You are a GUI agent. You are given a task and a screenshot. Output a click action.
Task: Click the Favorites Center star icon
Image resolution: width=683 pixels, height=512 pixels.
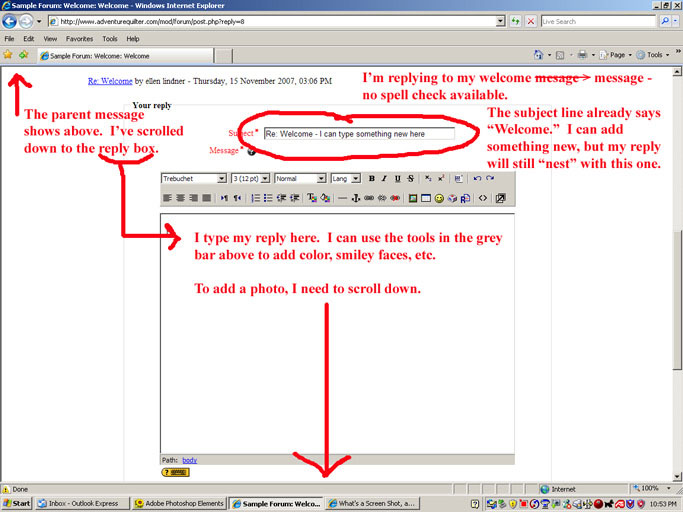pos(8,55)
